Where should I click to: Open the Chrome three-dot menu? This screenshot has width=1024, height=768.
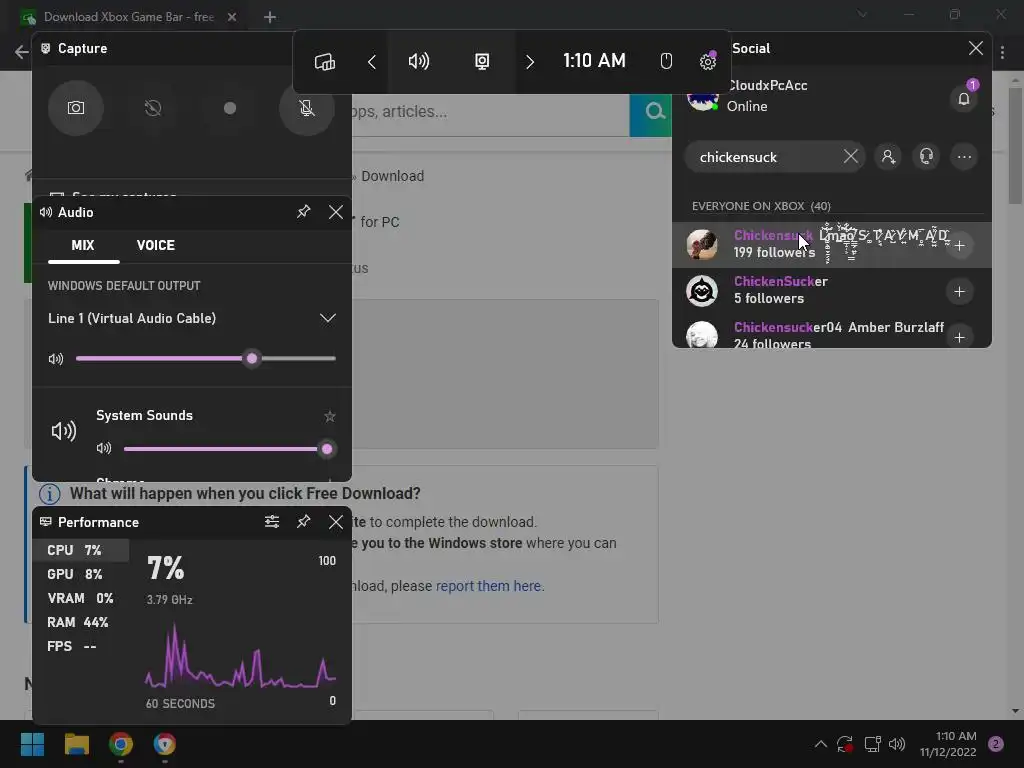click(1002, 52)
